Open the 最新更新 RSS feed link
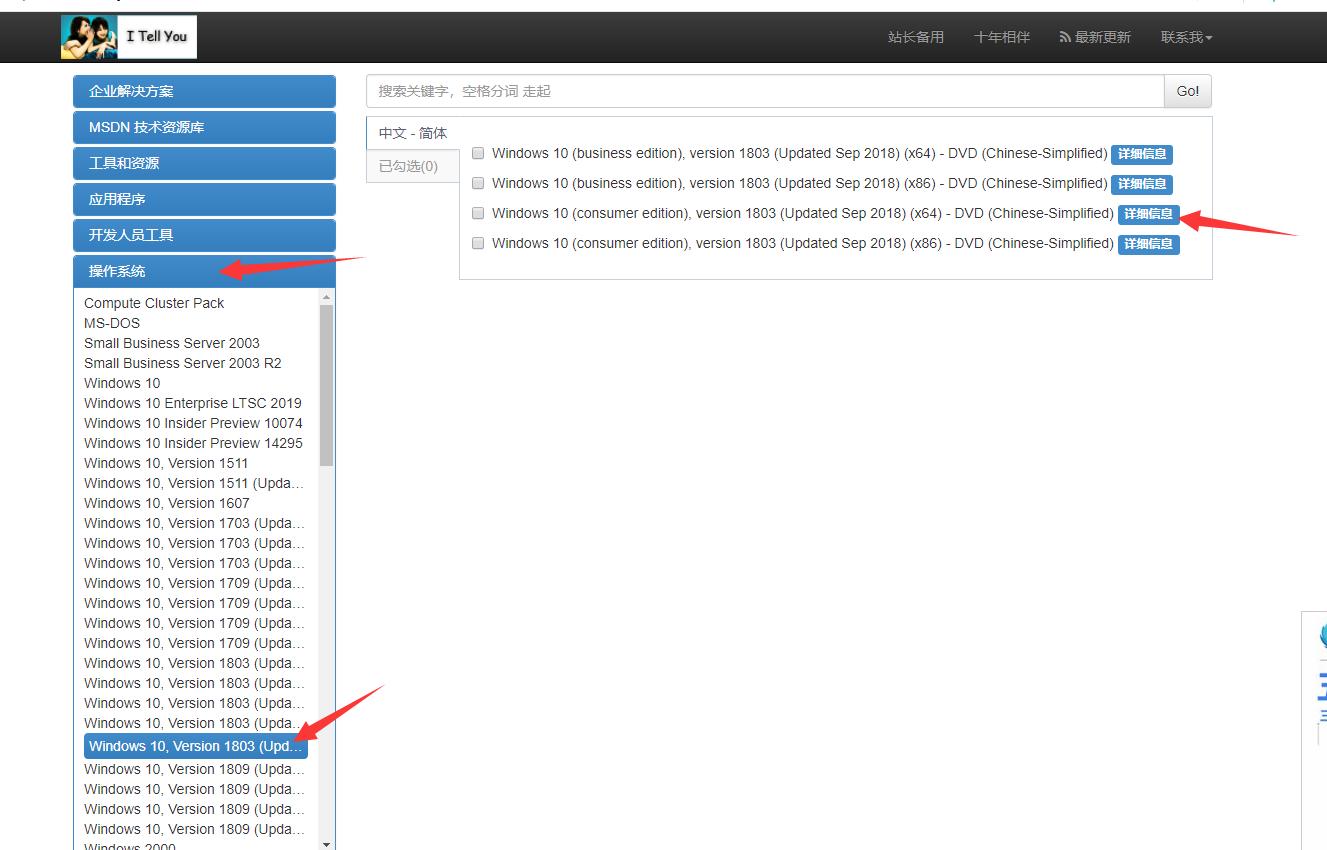The height and width of the screenshot is (850, 1327). tap(1095, 37)
